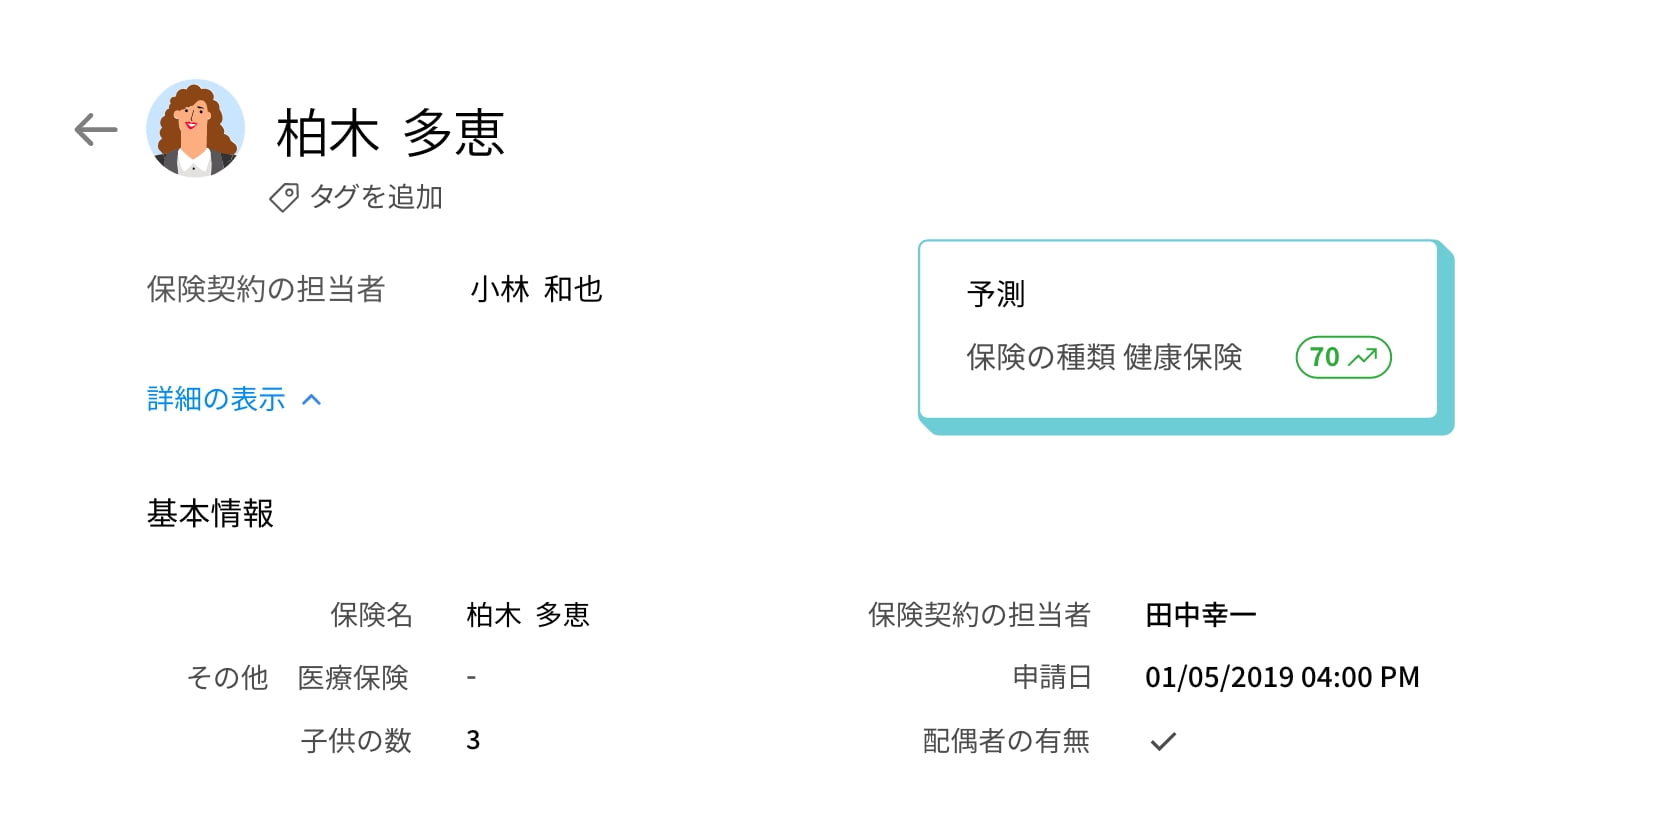Screen dimensions: 1680x840
Task: Click the back arrow icon
Action: pyautogui.click(x=96, y=129)
